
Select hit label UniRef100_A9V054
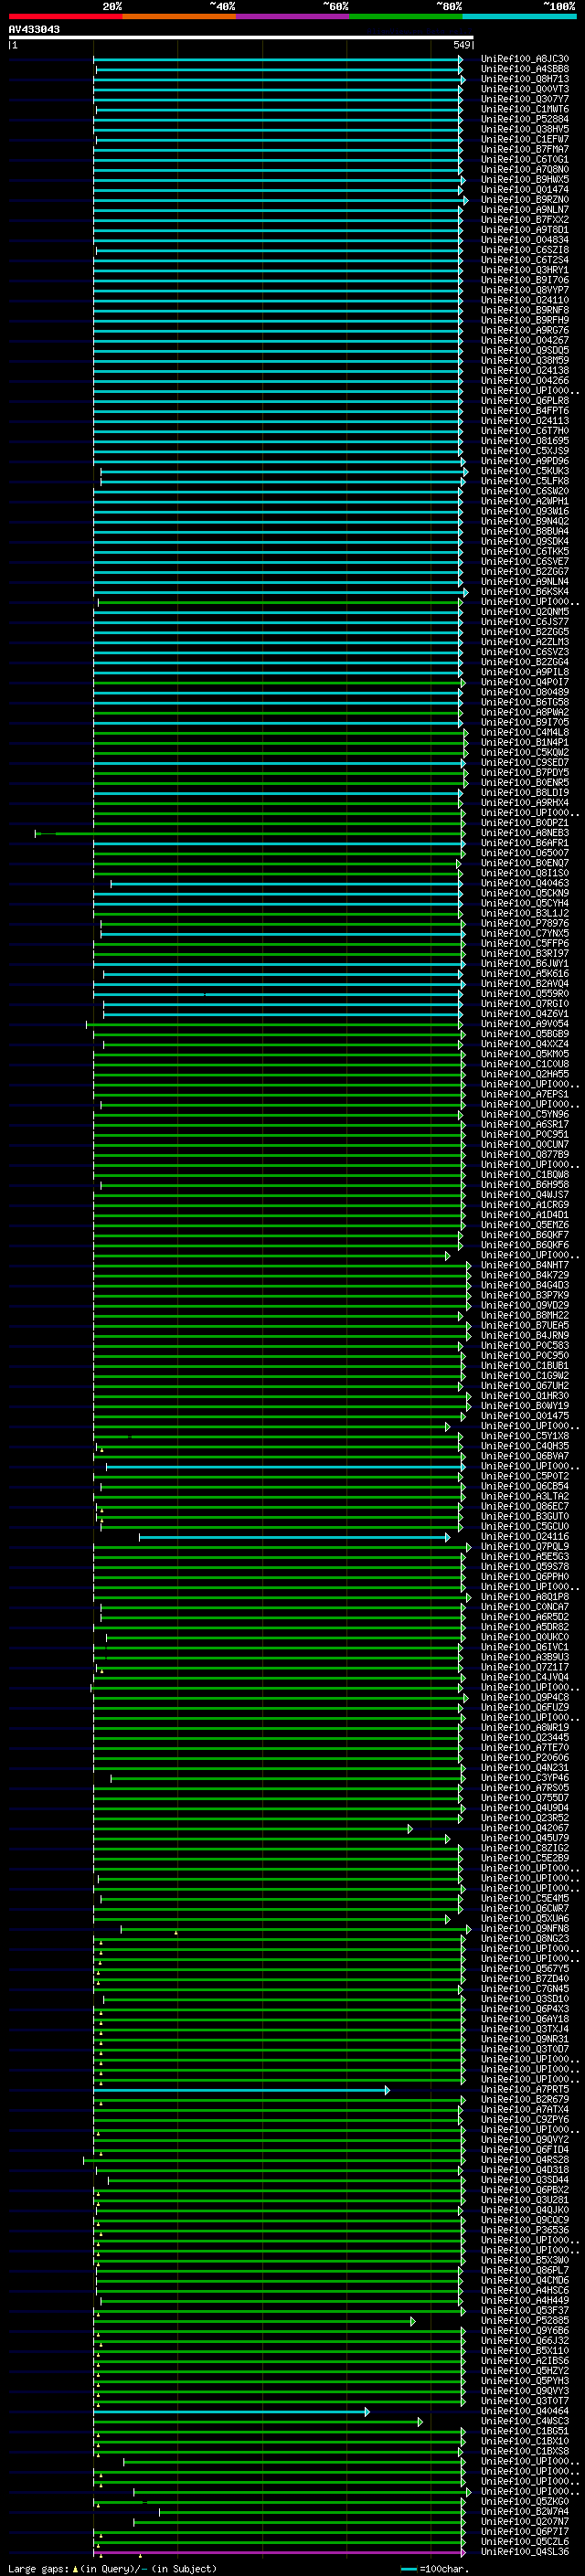pos(525,1024)
